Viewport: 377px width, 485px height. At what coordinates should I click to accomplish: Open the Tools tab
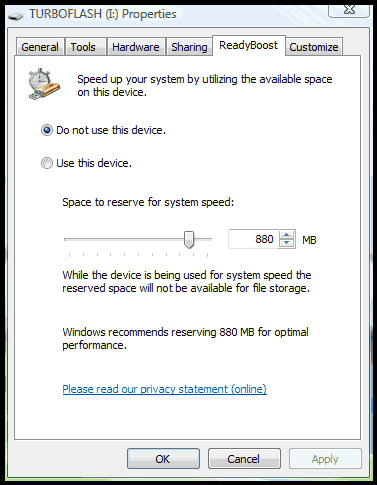pyautogui.click(x=83, y=47)
